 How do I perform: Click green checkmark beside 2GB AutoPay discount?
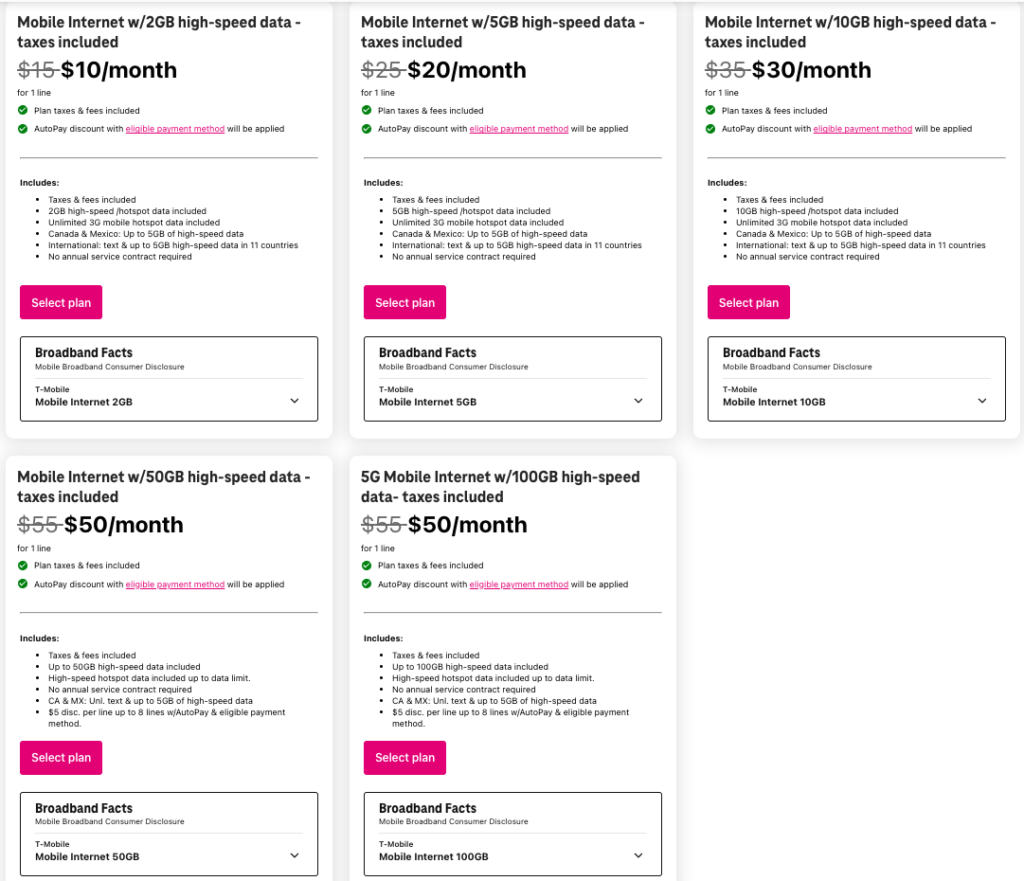[x=23, y=129]
